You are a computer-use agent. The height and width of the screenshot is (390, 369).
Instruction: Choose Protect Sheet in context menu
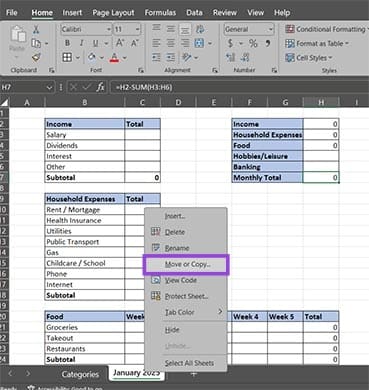(x=186, y=296)
